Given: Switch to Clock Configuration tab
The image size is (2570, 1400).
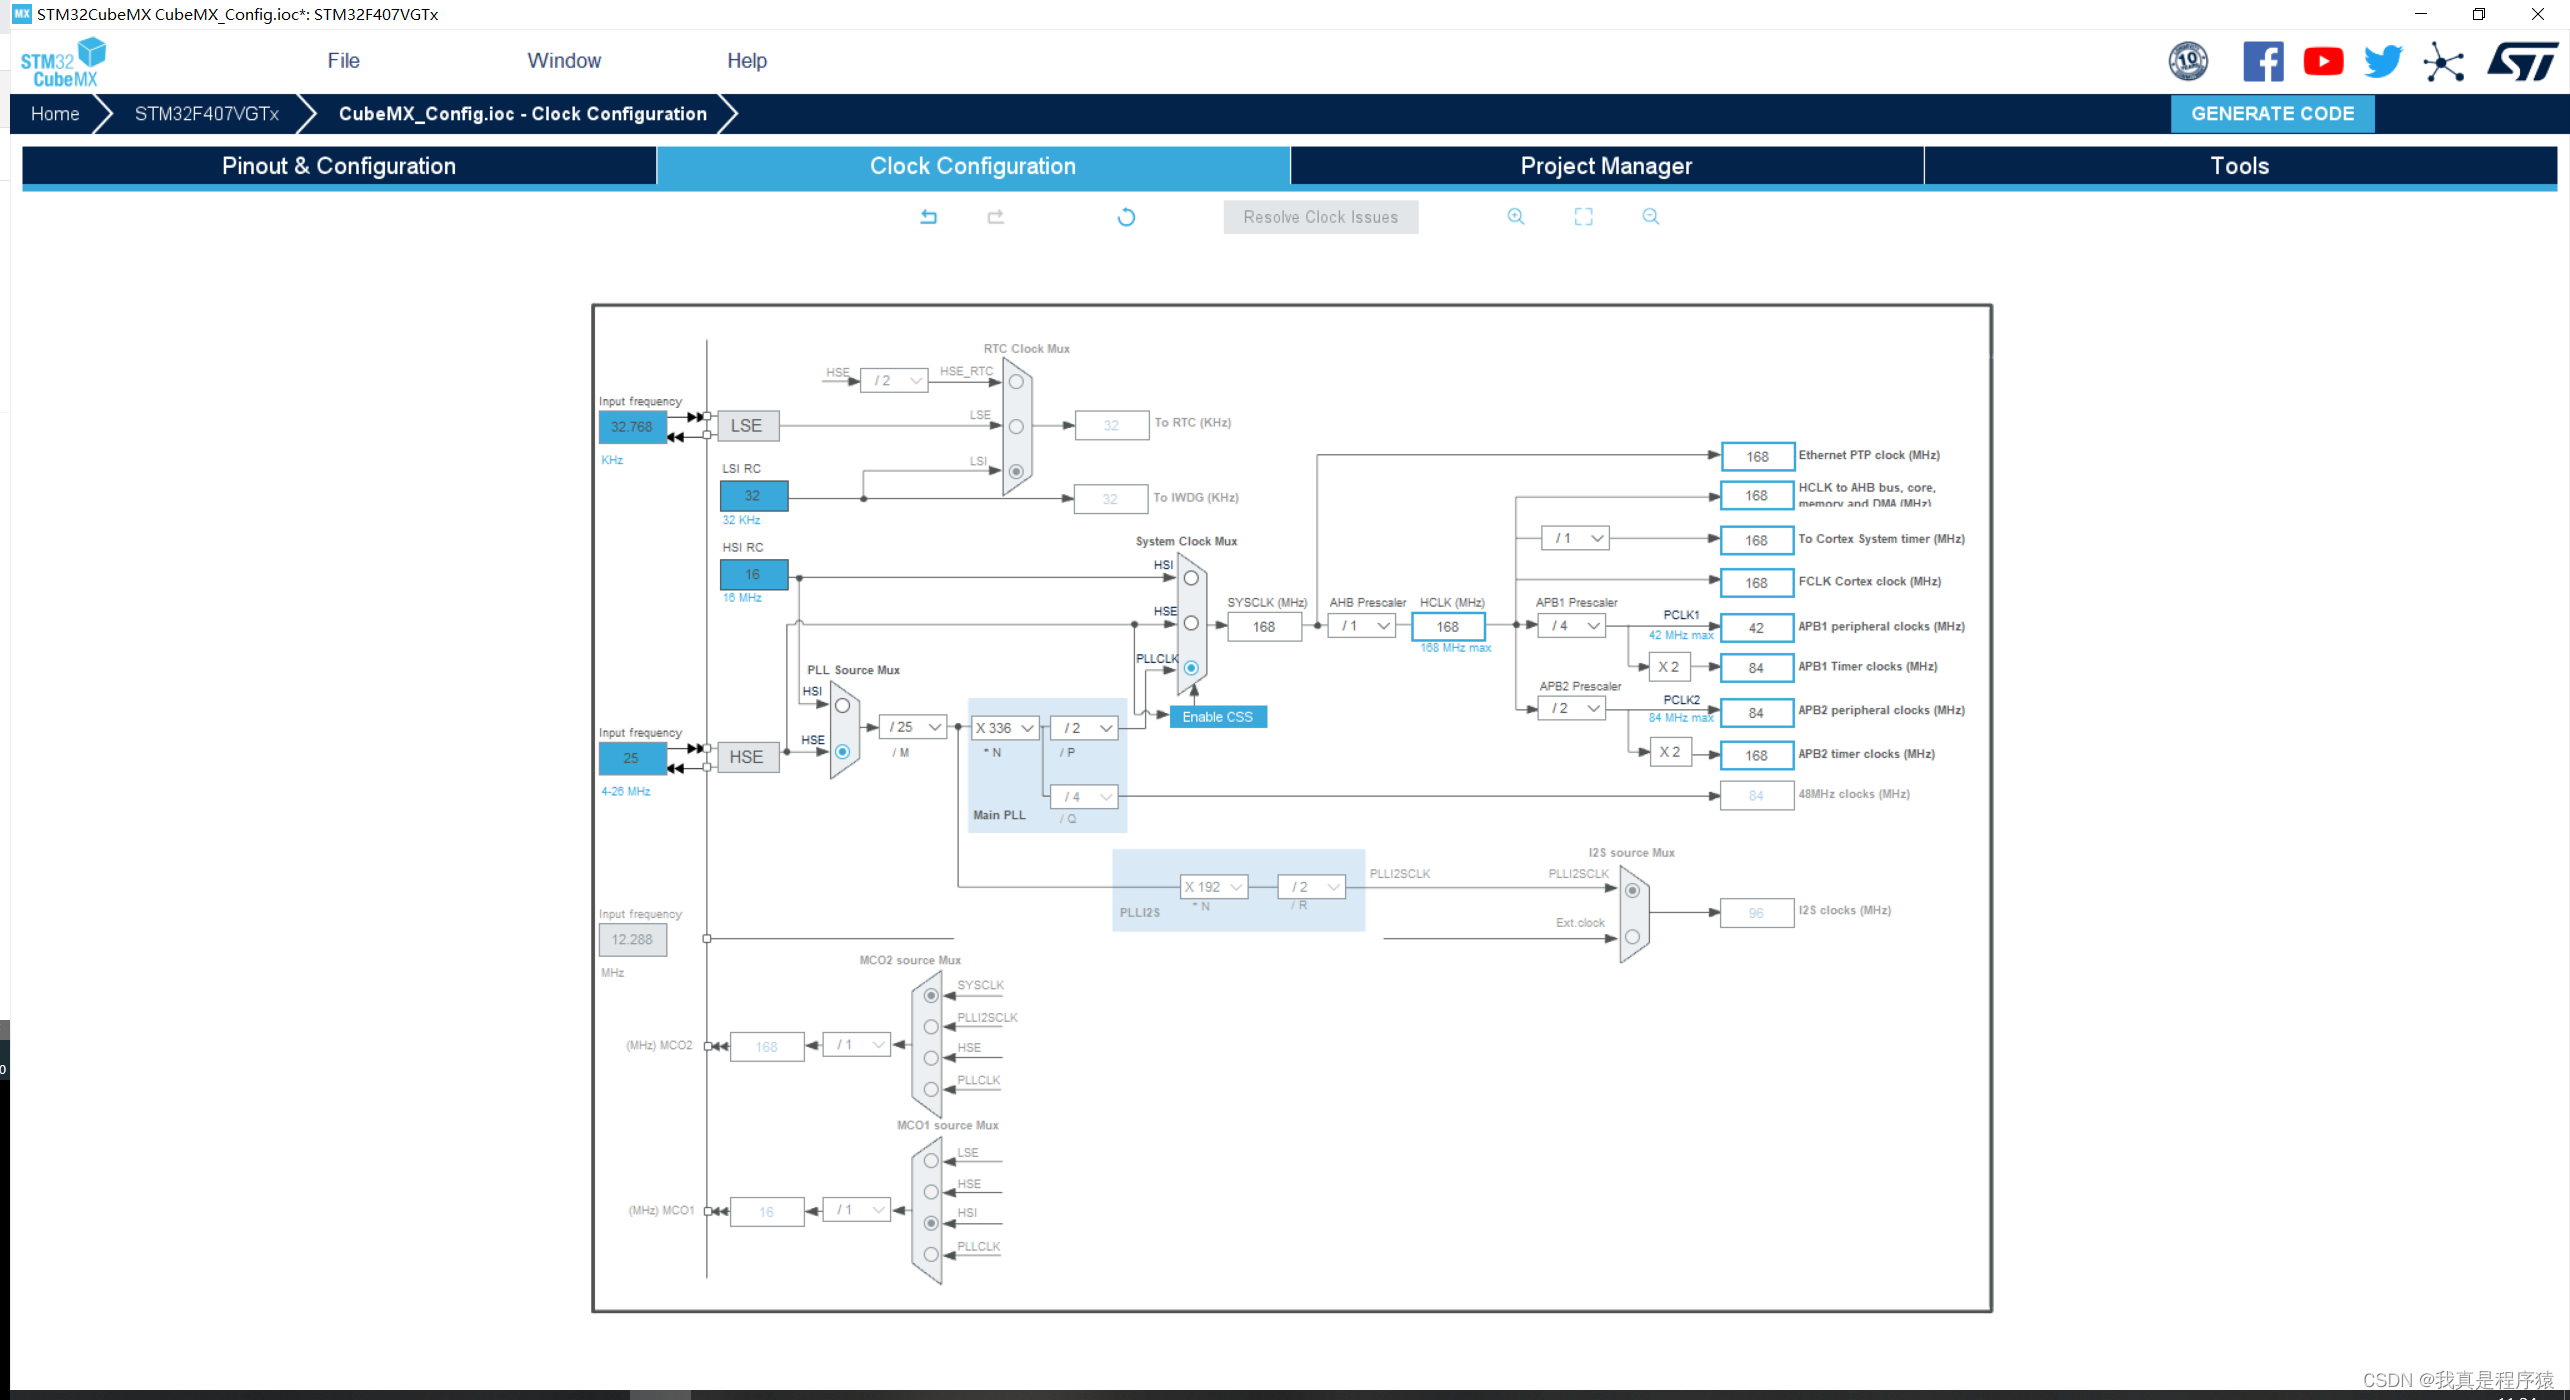Looking at the screenshot, I should click(973, 166).
